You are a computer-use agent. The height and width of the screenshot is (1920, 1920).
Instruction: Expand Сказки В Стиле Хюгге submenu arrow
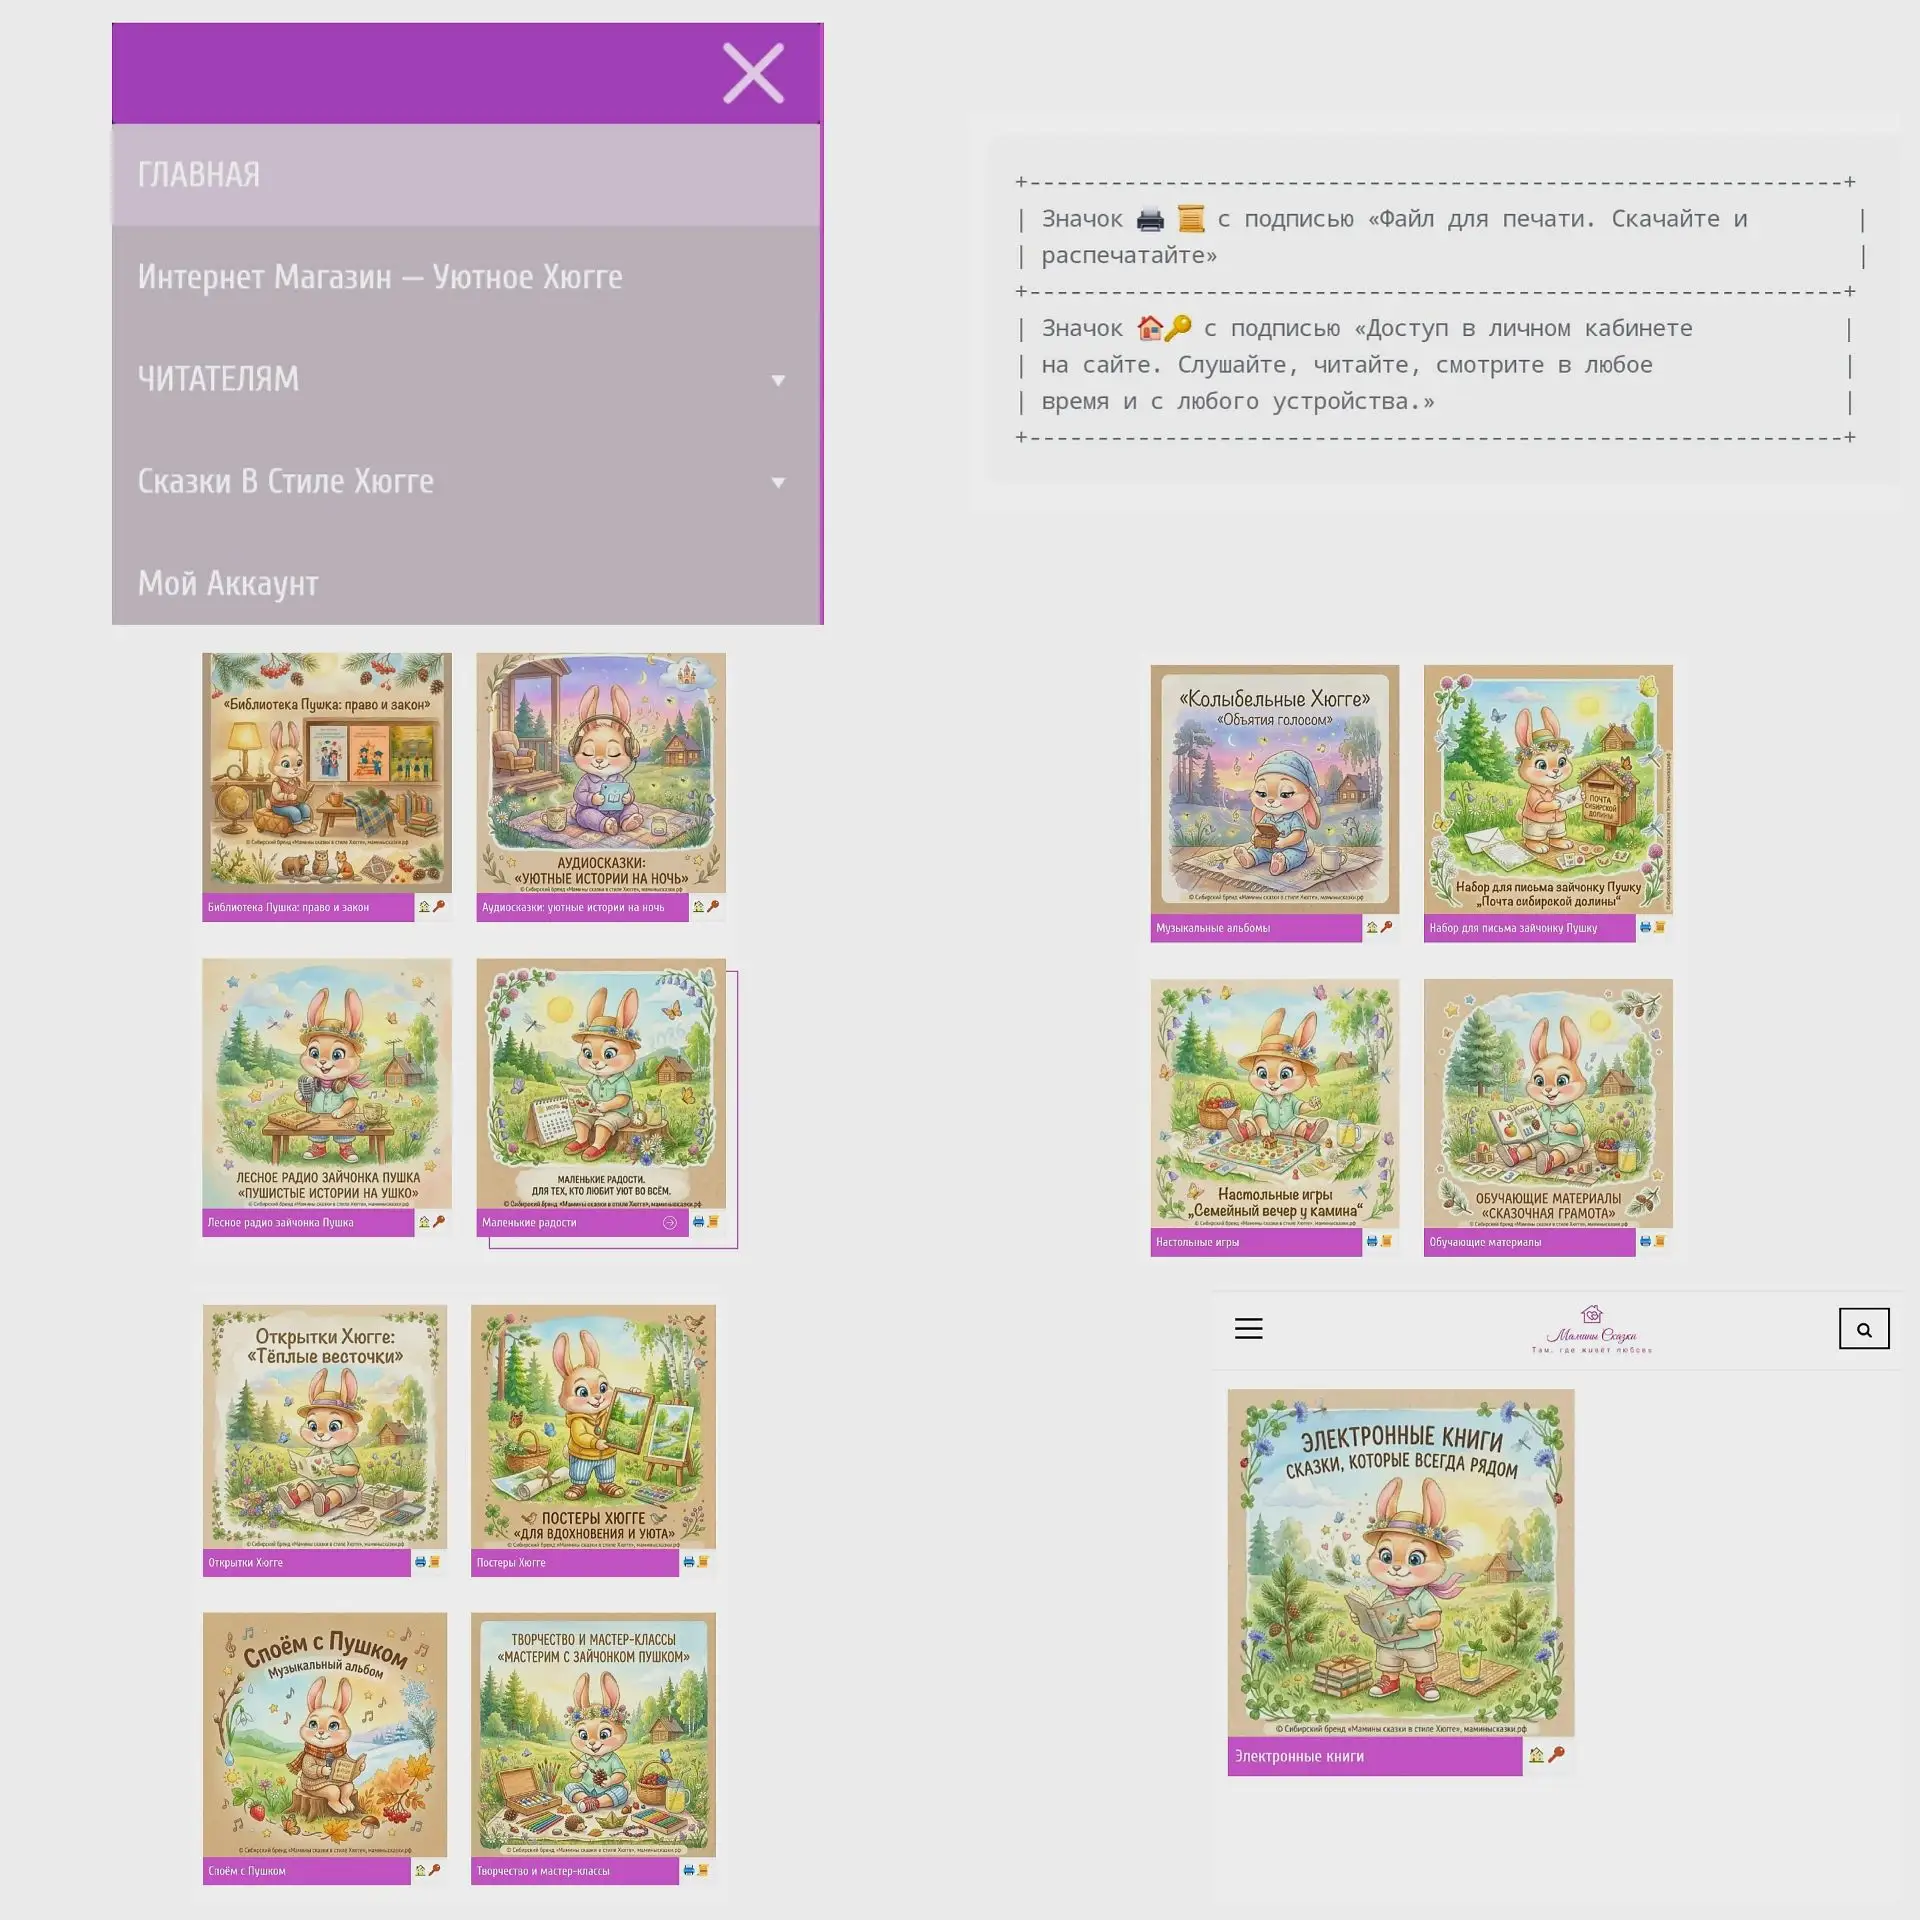point(778,483)
